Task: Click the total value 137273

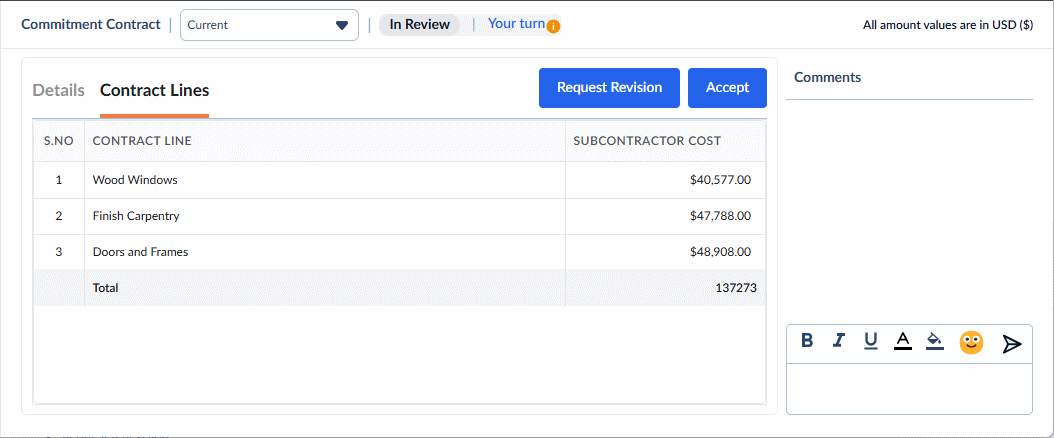Action: (736, 288)
